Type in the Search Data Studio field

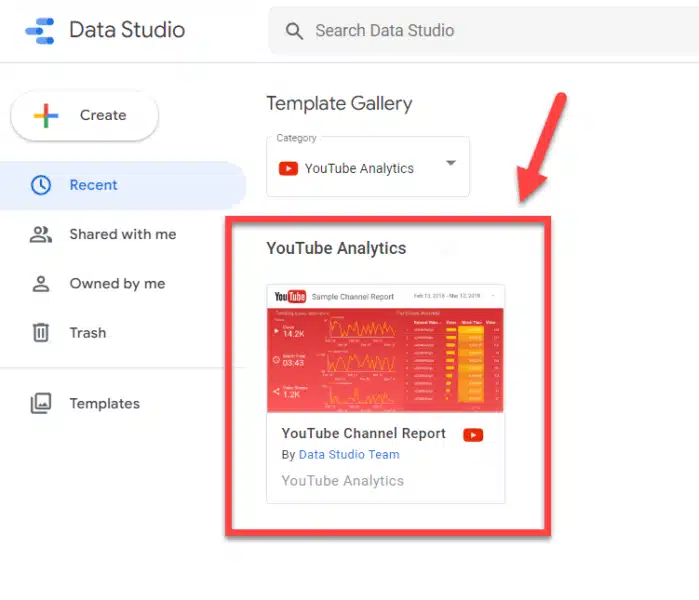[x=480, y=31]
